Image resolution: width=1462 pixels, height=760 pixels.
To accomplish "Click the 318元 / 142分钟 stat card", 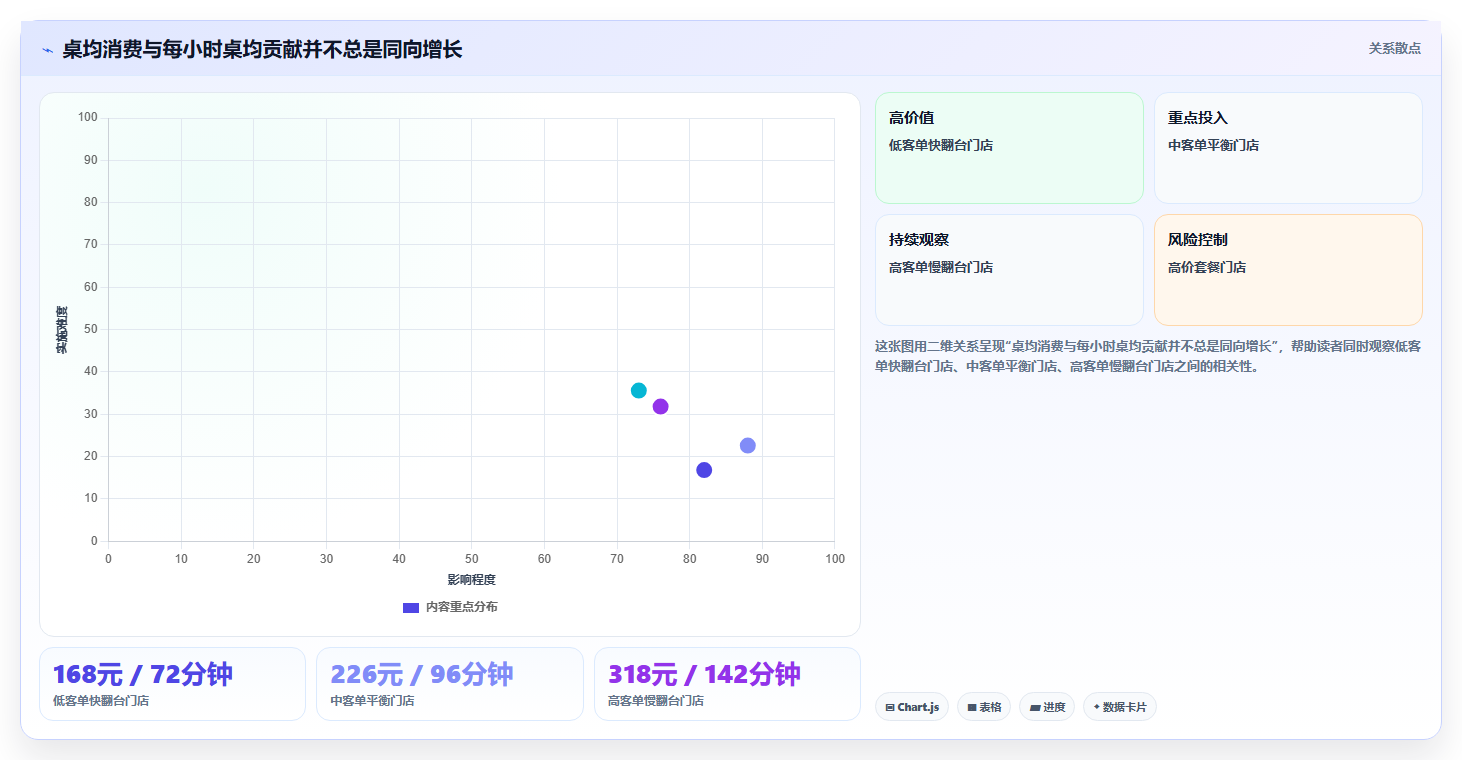I will [x=727, y=684].
